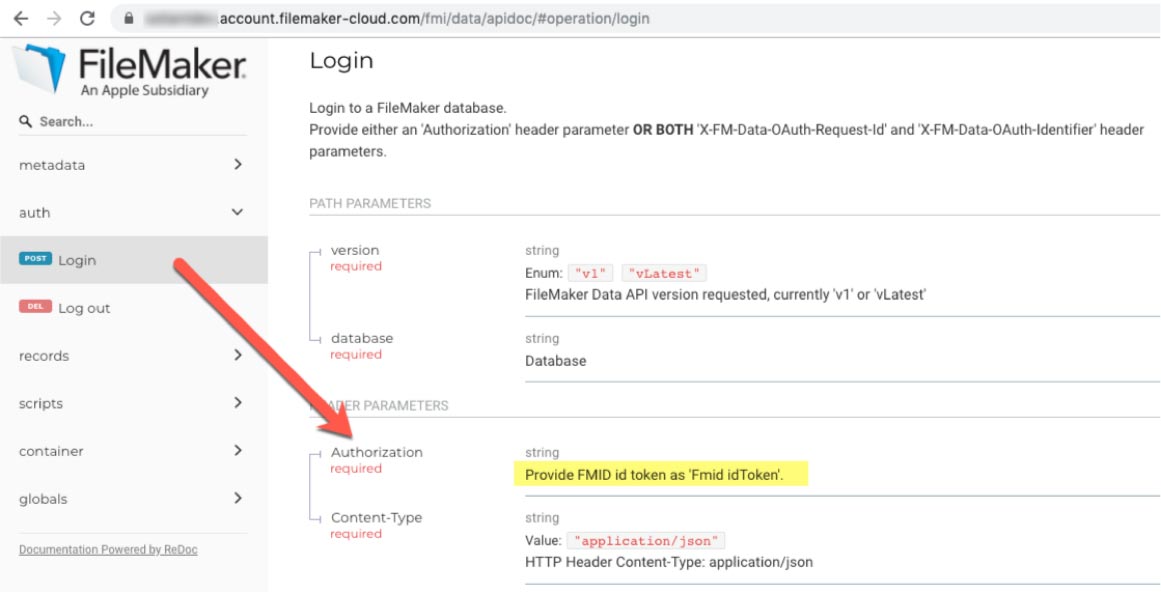Open the Log out operation
1161x592 pixels.
[x=133, y=308]
